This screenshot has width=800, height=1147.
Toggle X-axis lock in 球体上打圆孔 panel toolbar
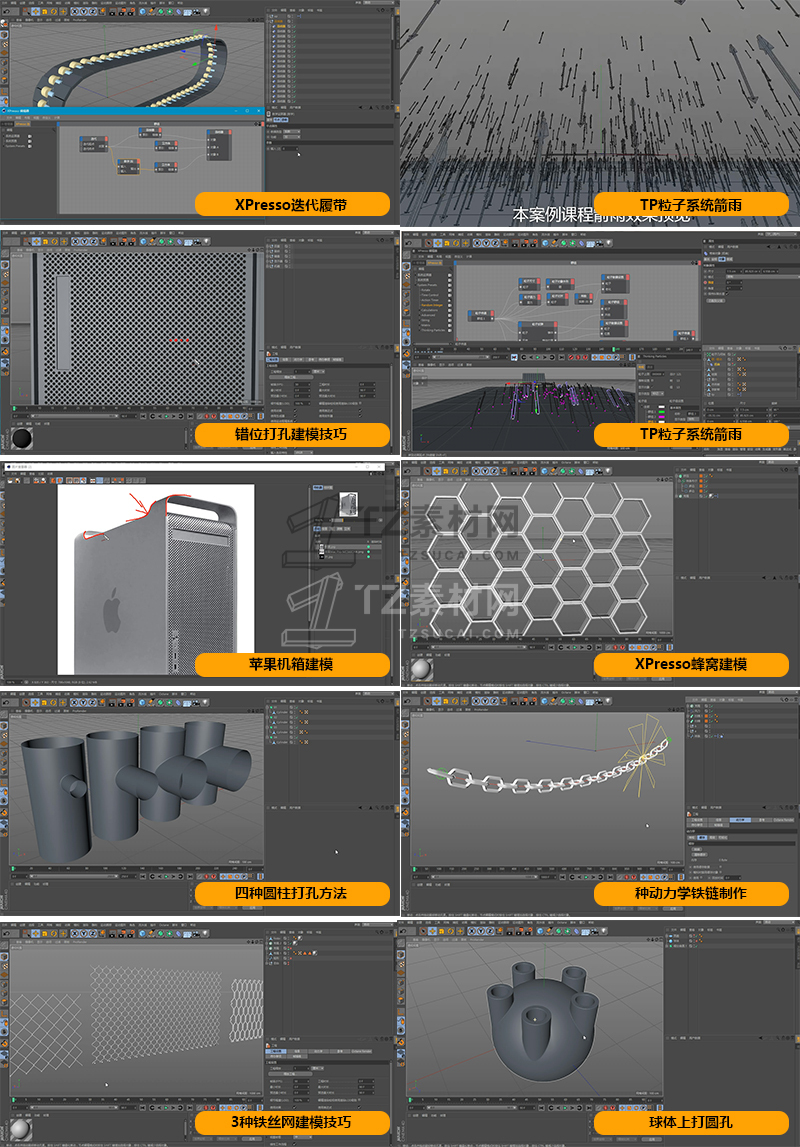pos(471,931)
